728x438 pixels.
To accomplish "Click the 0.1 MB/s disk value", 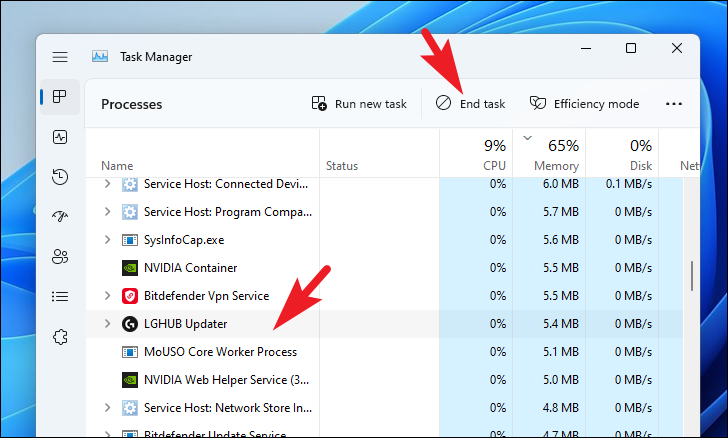I will 629,184.
